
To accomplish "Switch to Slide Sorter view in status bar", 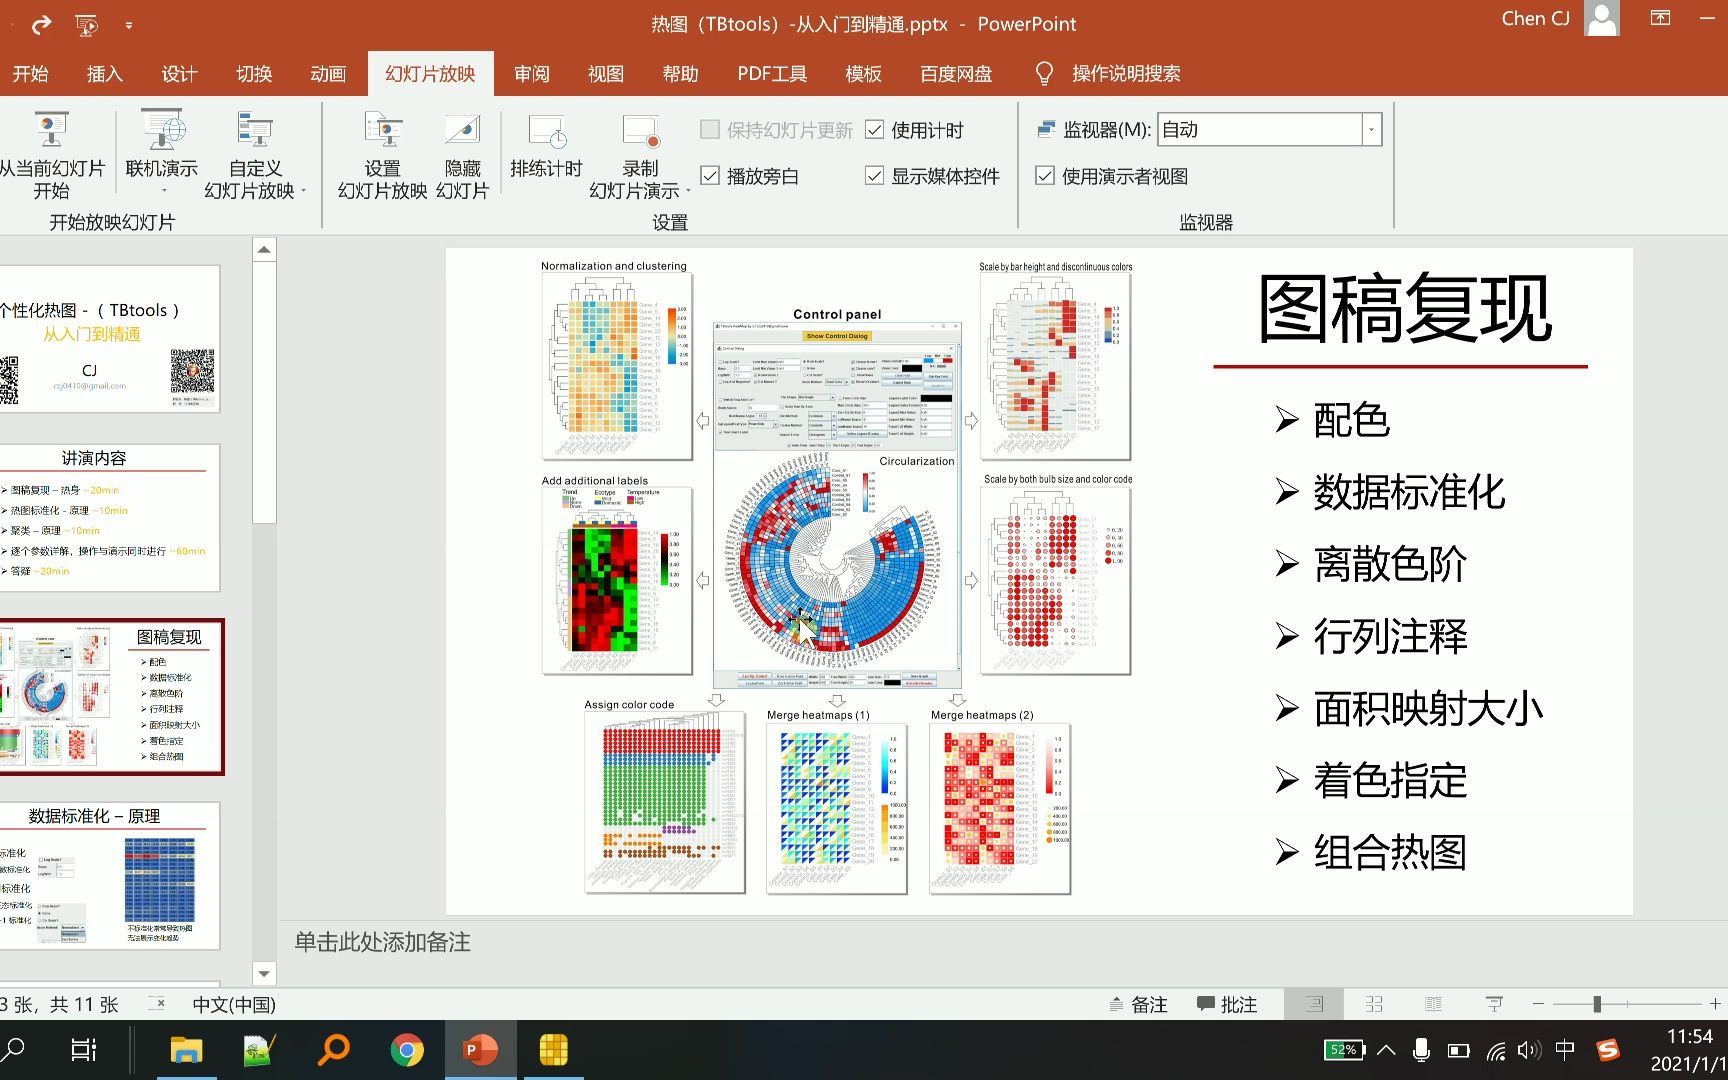I will pyautogui.click(x=1374, y=1003).
